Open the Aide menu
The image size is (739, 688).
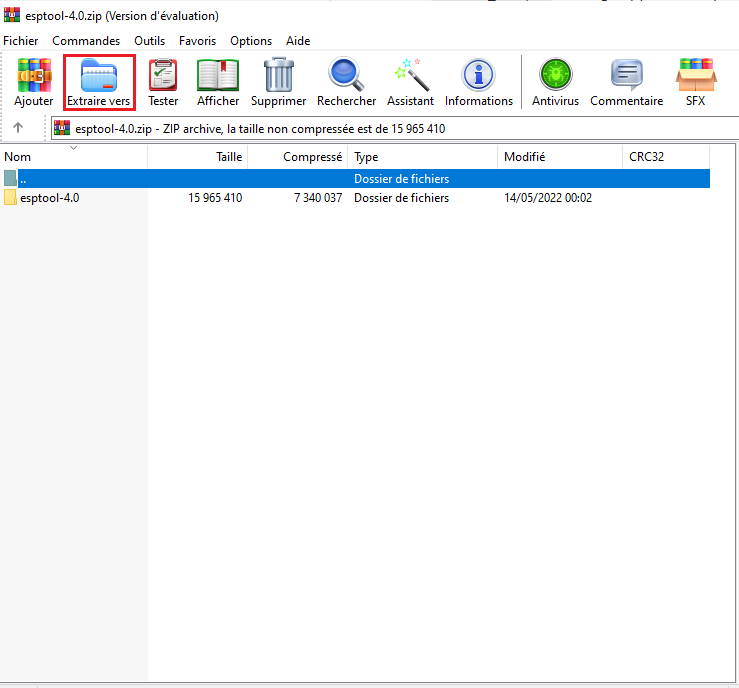coord(298,41)
